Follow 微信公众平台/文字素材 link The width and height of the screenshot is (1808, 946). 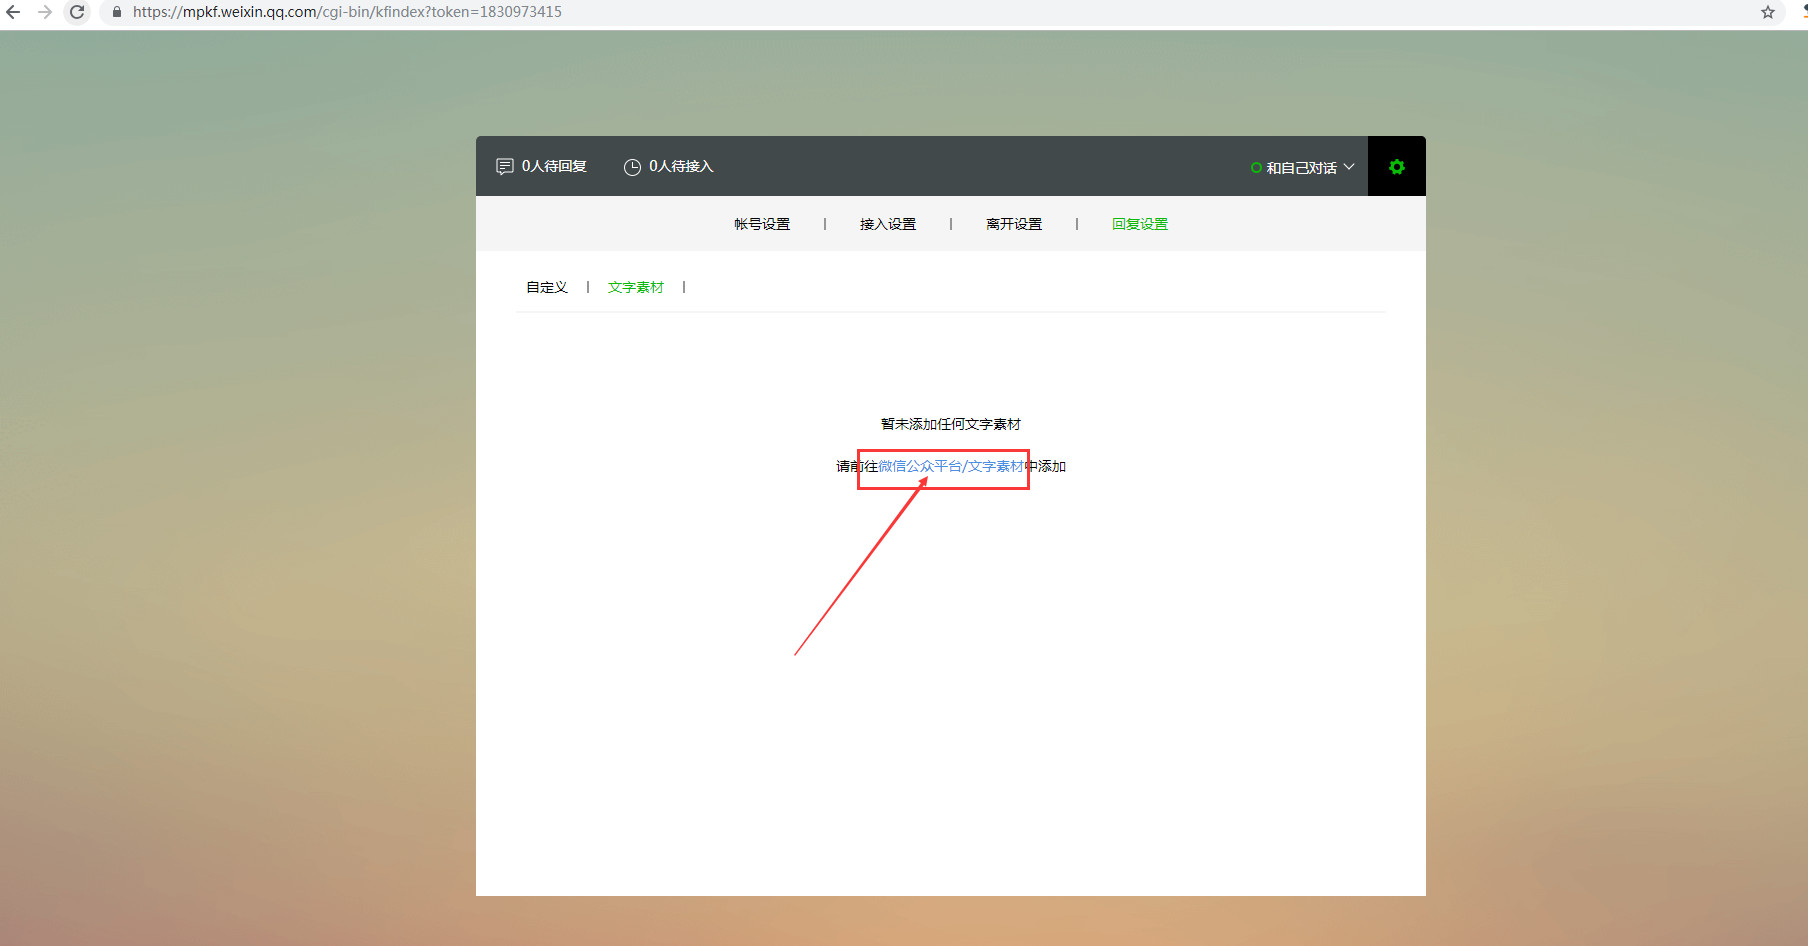[x=951, y=466]
